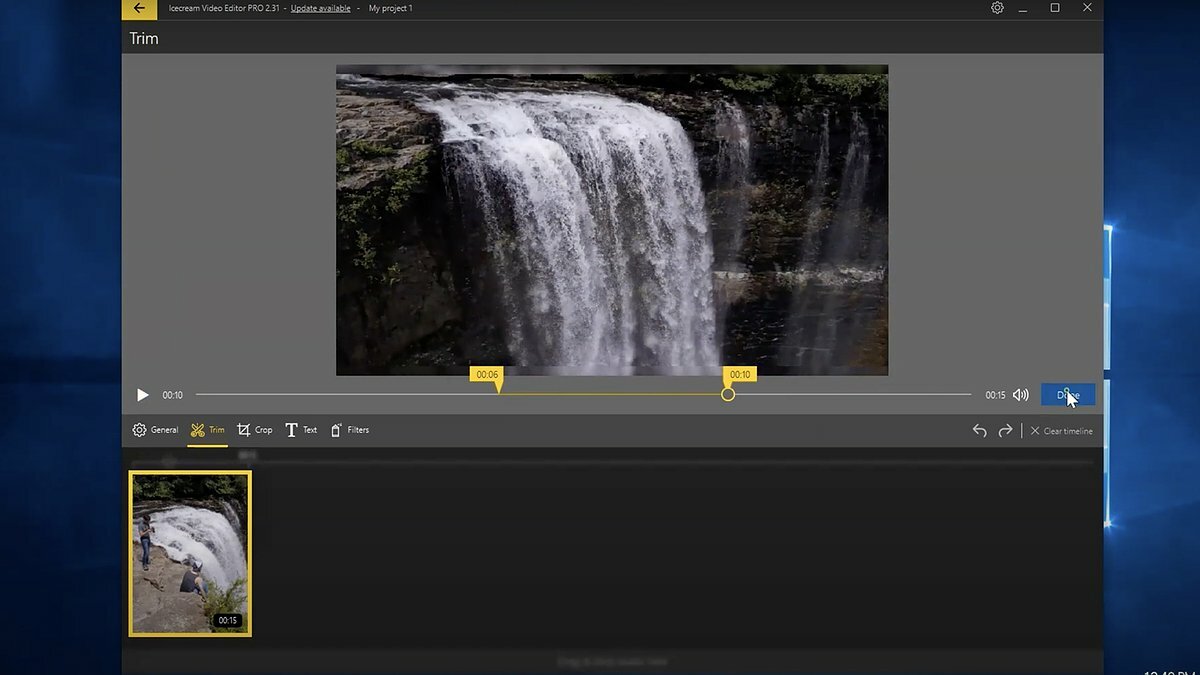Maximize the Icecream Video Editor window
This screenshot has width=1200, height=675.
click(1055, 8)
